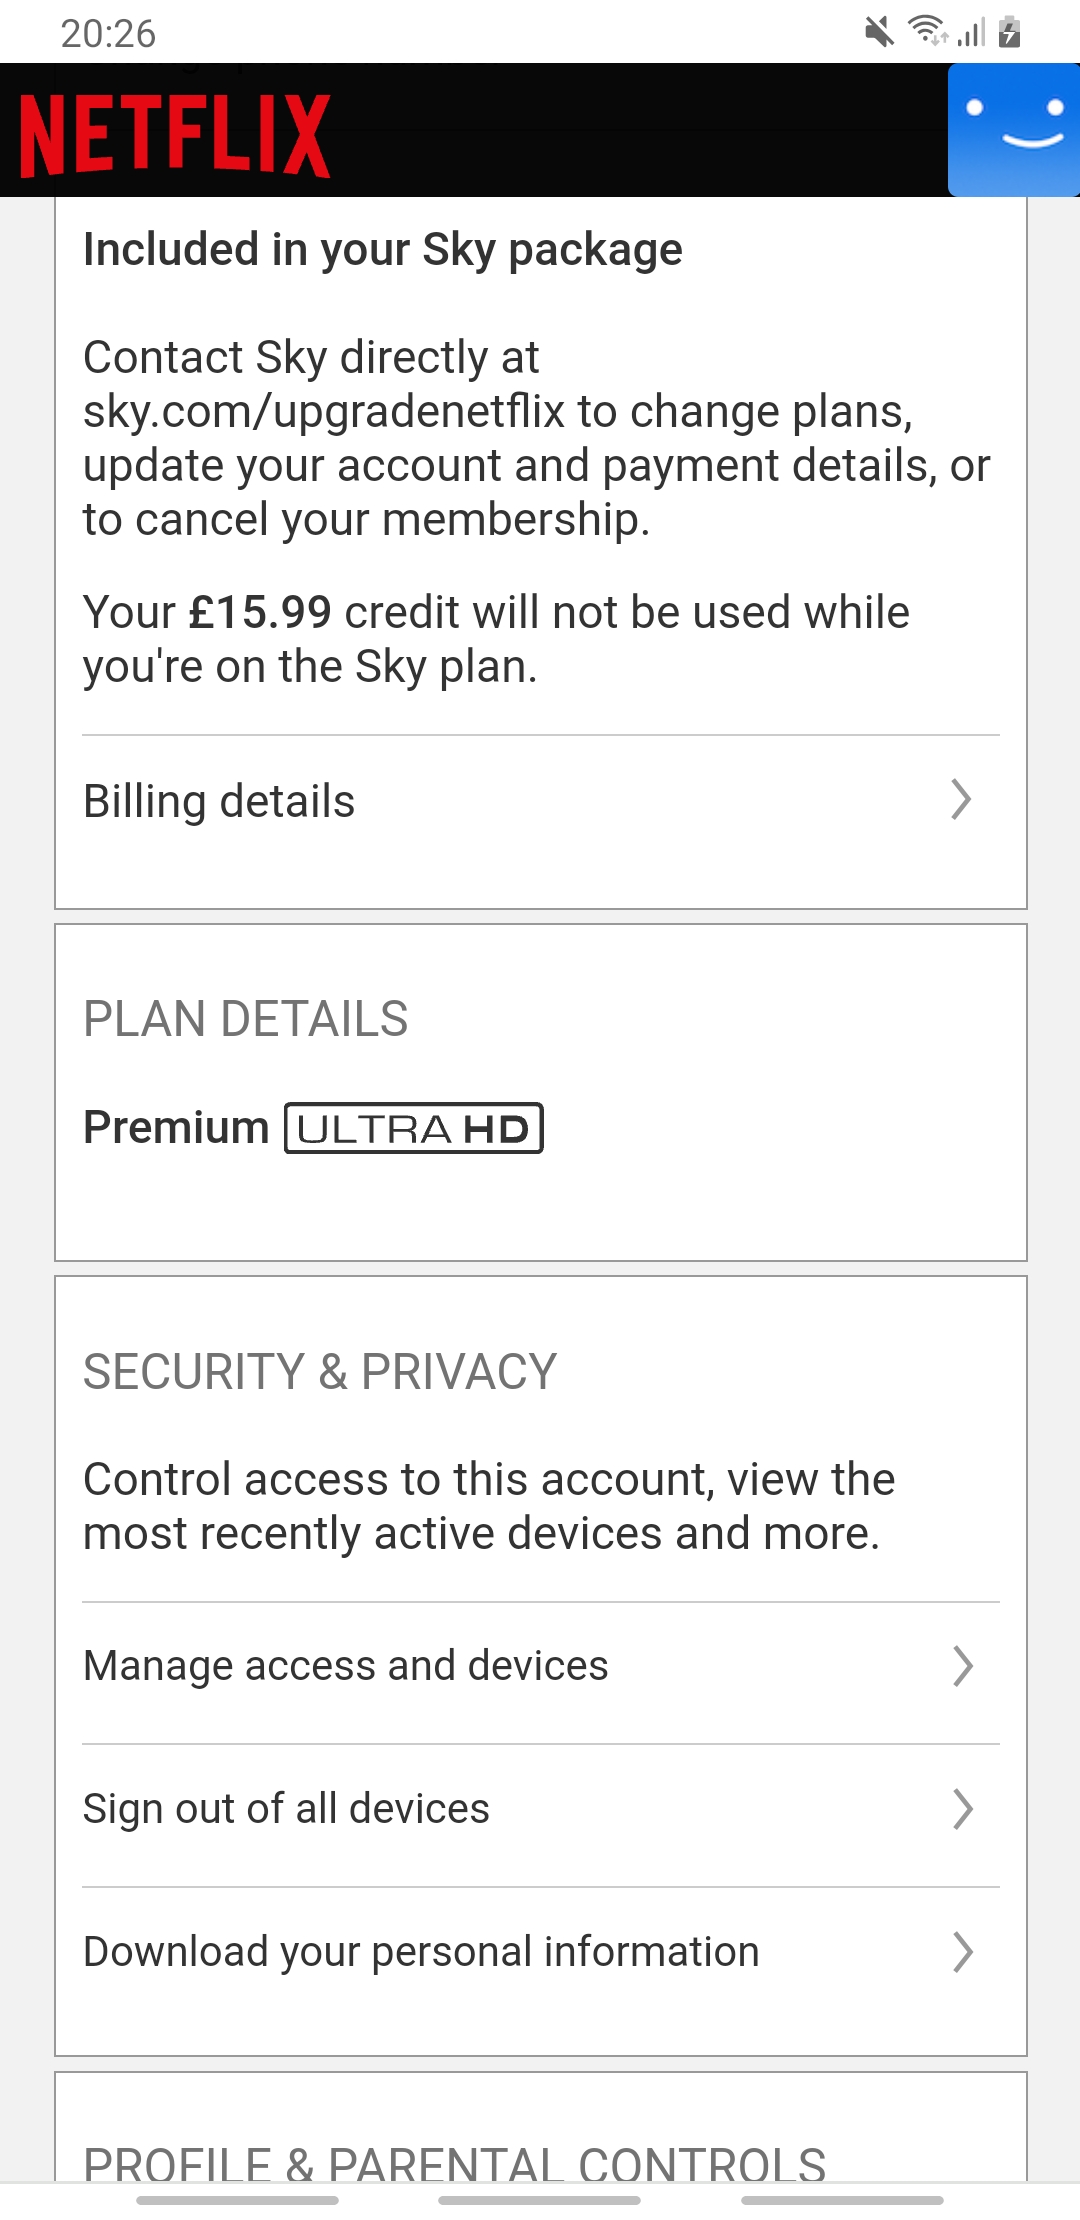Tap the Included in your Sky package heading
The width and height of the screenshot is (1080, 2220).
382,249
